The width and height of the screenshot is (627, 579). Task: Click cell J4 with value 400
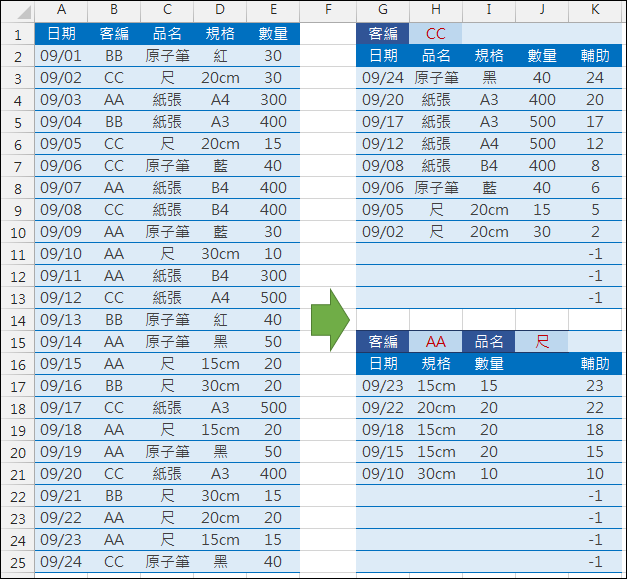pyautogui.click(x=542, y=100)
